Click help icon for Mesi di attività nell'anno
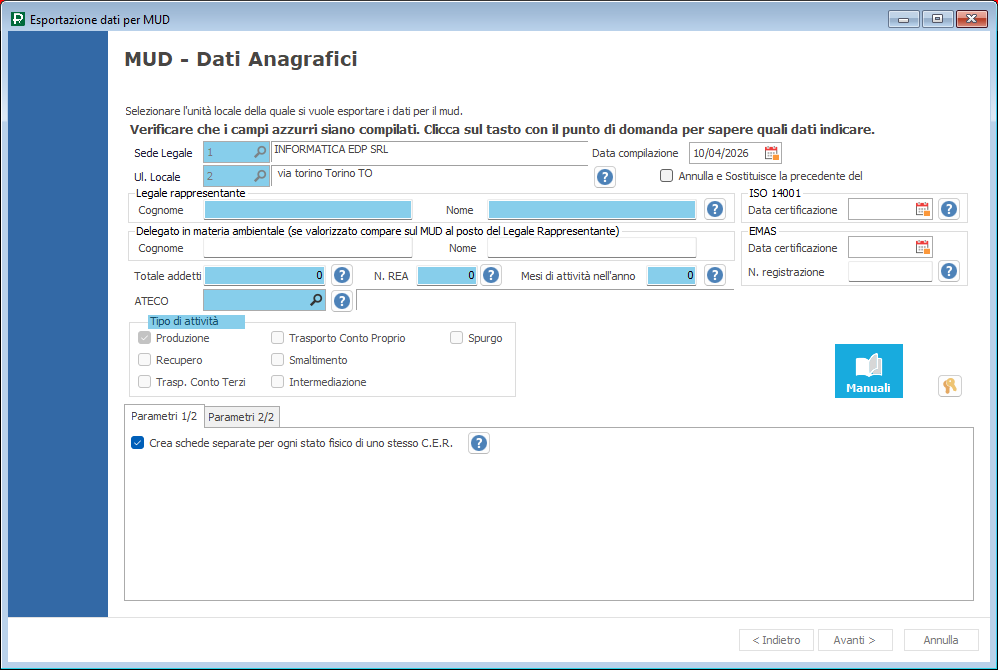The width and height of the screenshot is (998, 670). click(714, 275)
